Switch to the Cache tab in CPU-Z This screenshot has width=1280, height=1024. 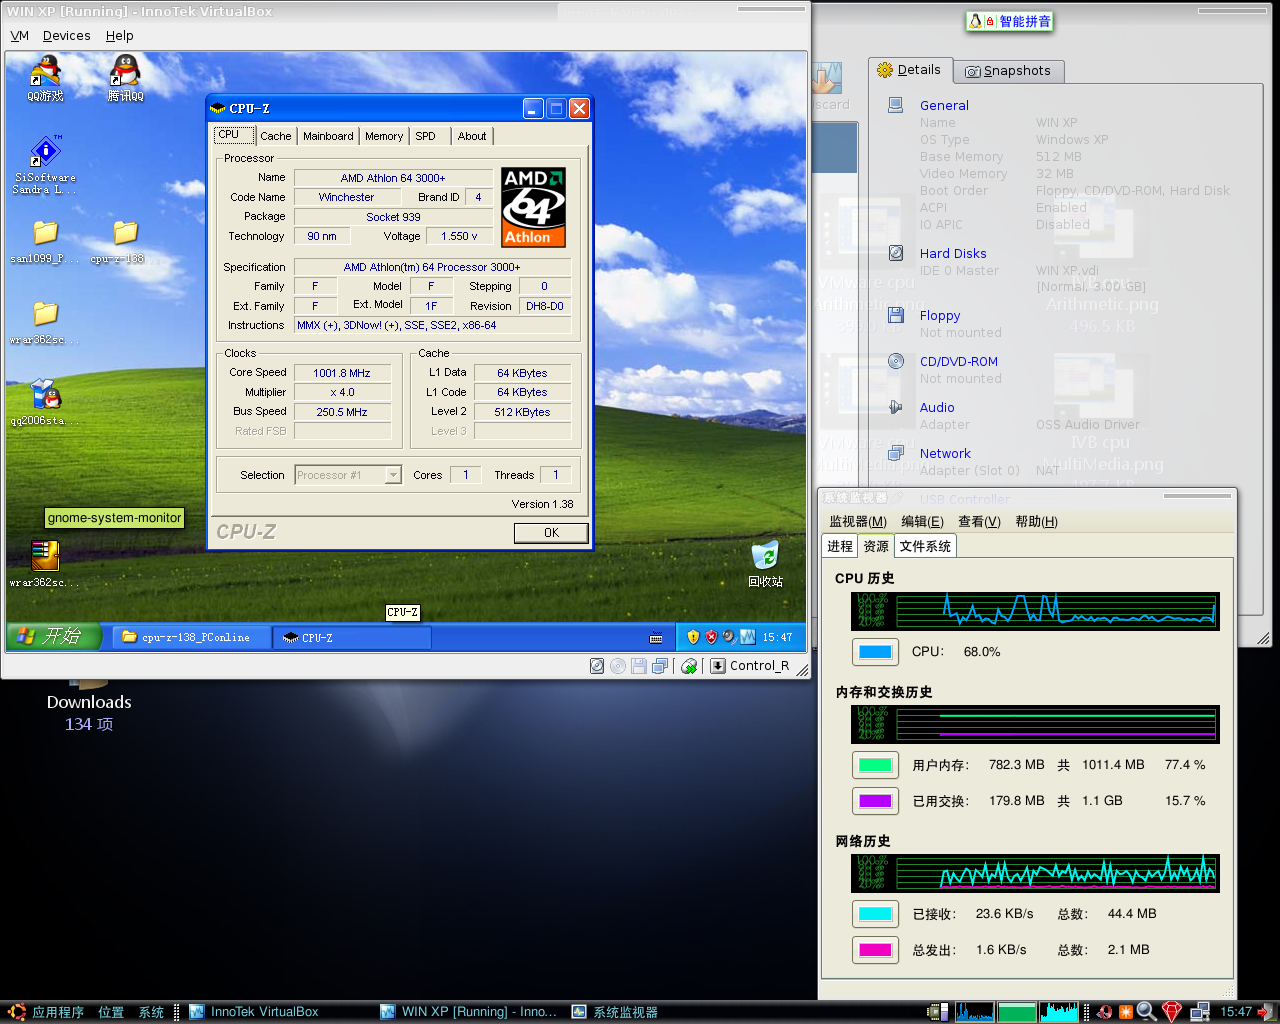click(276, 136)
